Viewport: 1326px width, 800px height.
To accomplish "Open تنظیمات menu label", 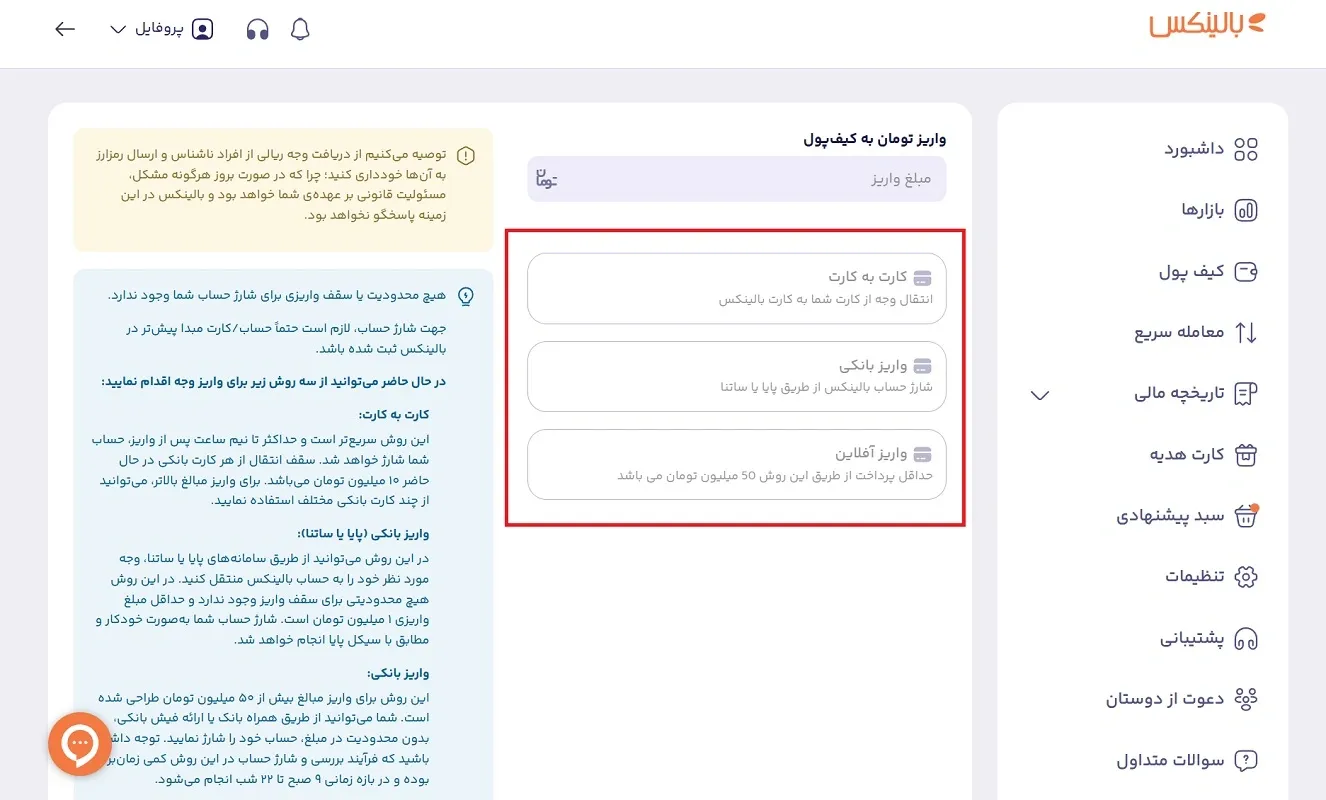I will coord(1195,577).
